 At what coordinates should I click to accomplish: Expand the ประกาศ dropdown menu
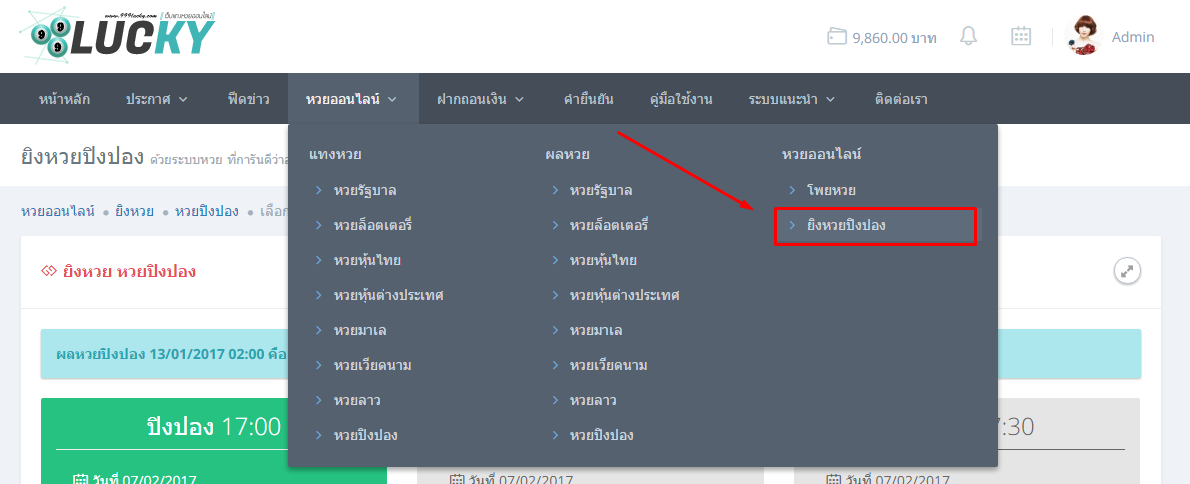(x=157, y=99)
